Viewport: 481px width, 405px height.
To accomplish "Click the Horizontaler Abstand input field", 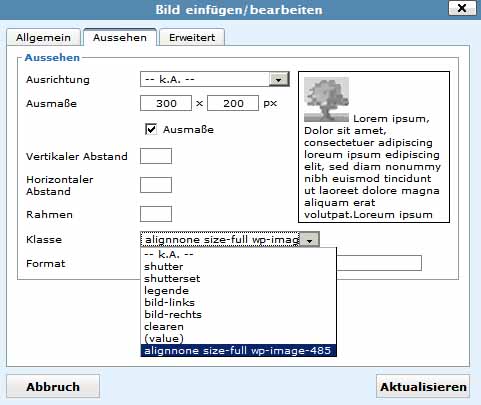I will click(x=156, y=185).
